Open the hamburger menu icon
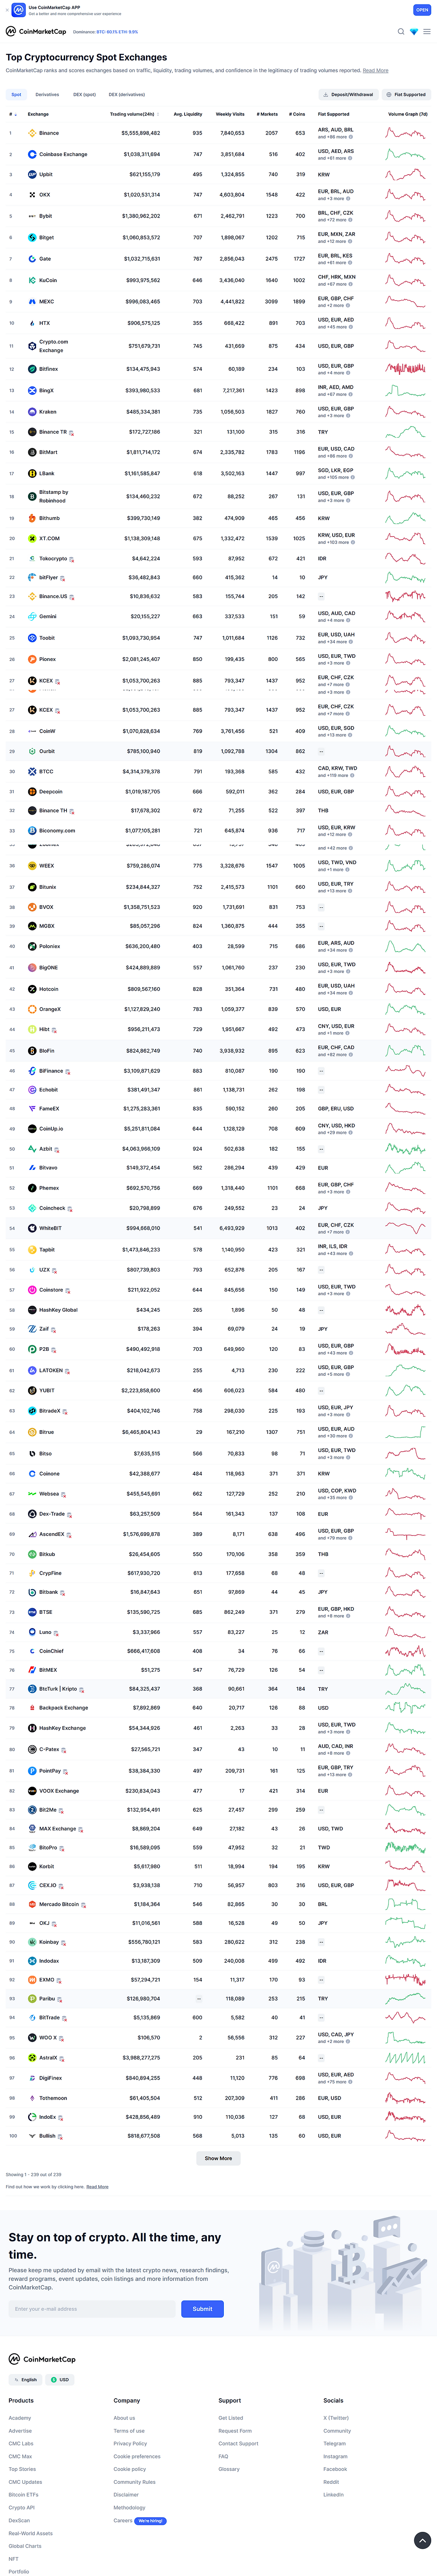Screen dimensions: 437x2576 (427, 31)
